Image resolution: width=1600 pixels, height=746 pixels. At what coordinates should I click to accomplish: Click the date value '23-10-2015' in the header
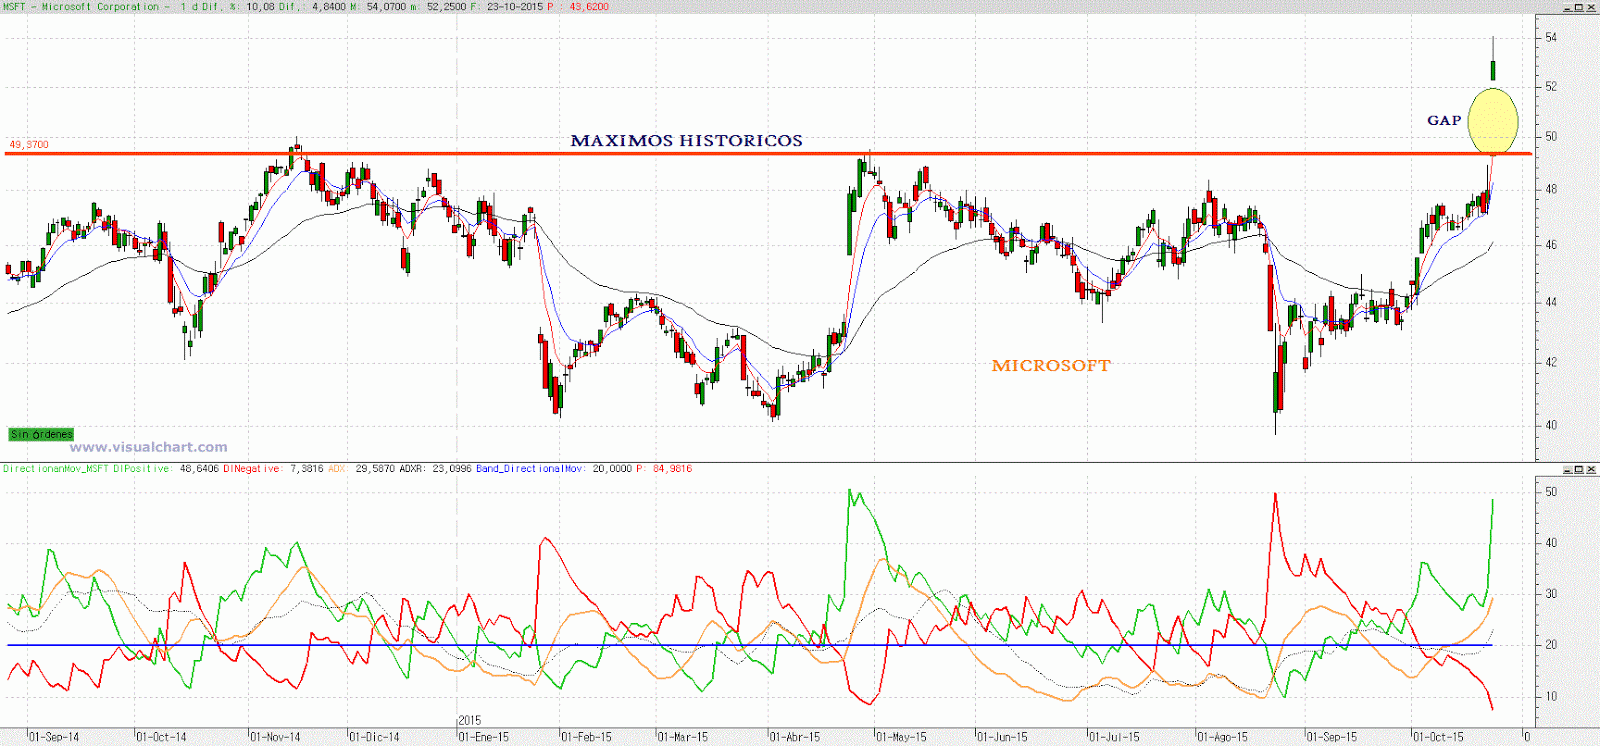tap(515, 7)
